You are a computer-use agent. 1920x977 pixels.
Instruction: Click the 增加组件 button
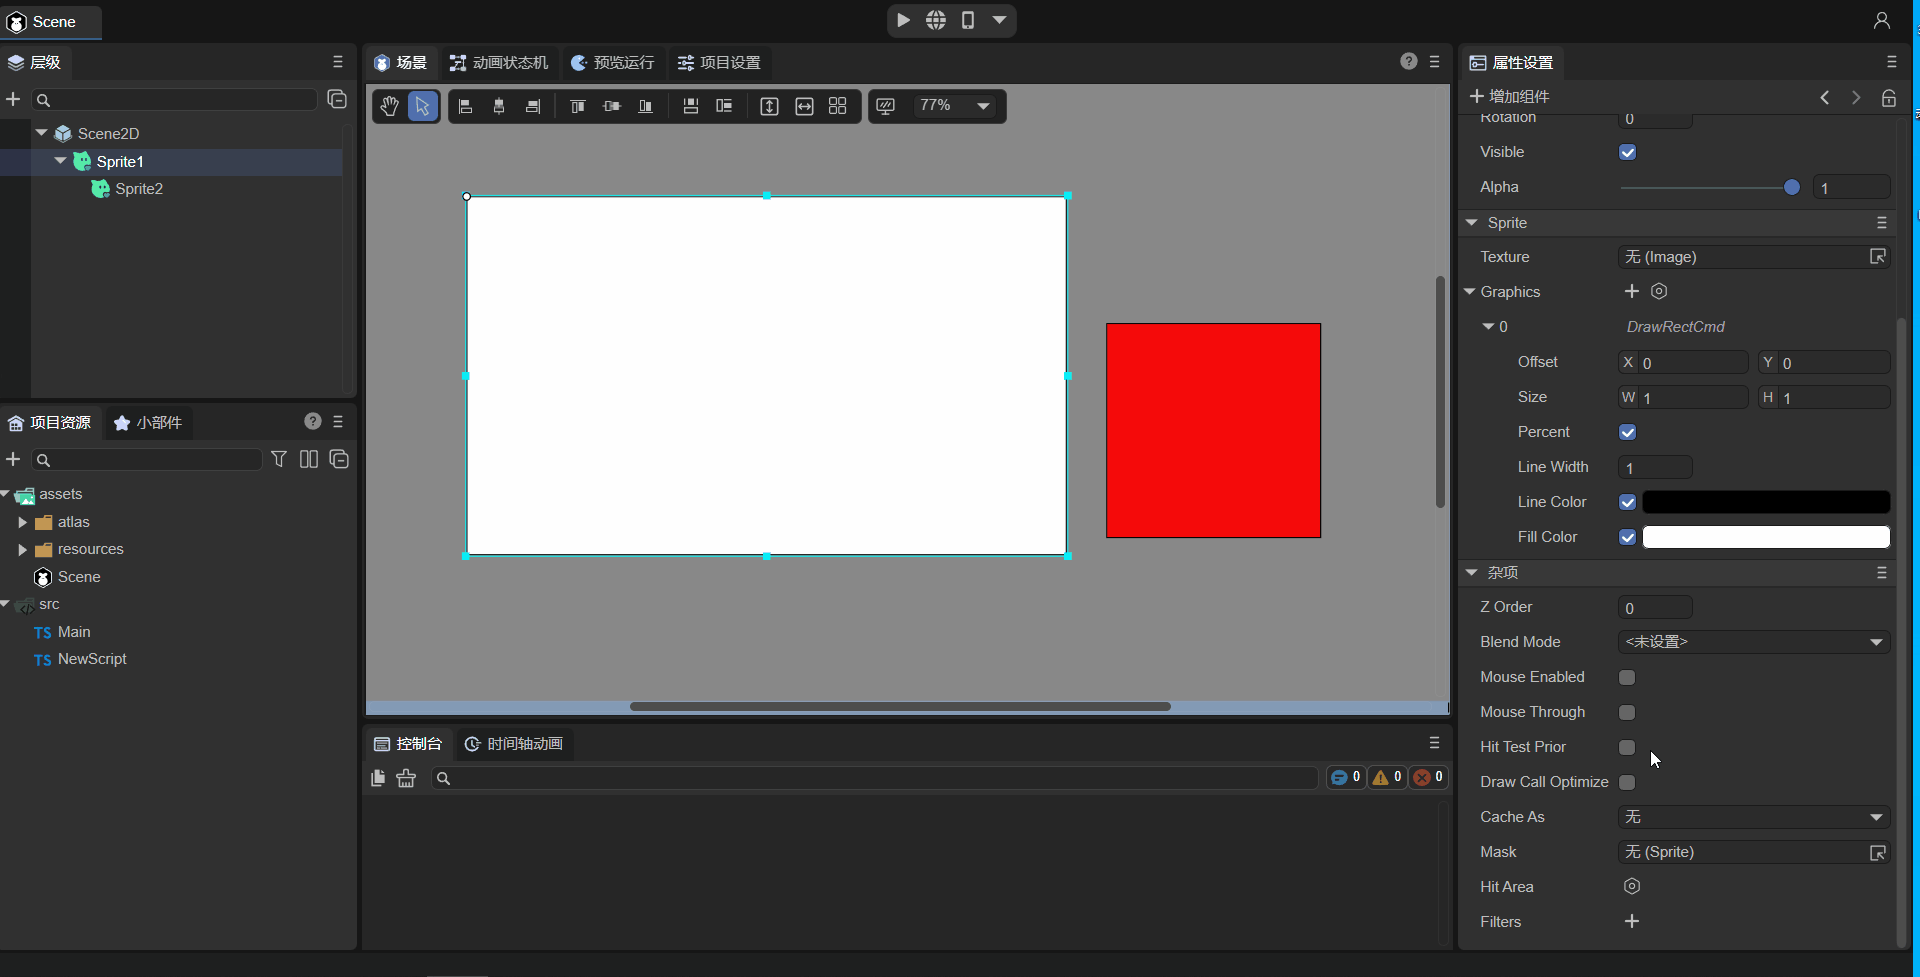point(1509,96)
